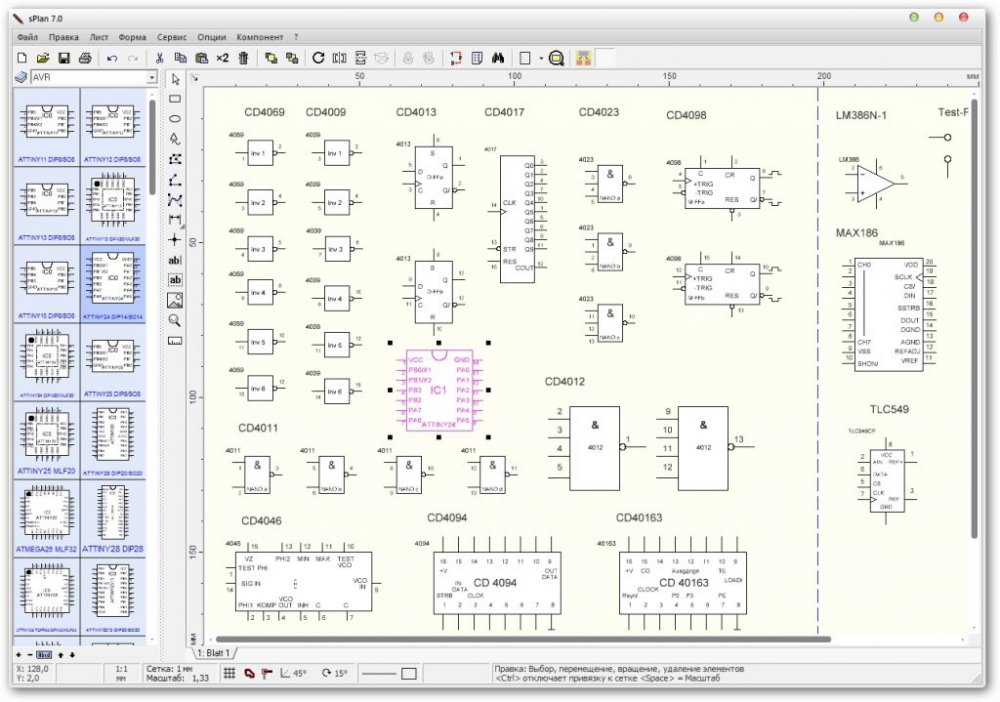Viewport: 1000px width, 702px height.
Task: Toggle the grid display in the status bar
Action: point(230,672)
